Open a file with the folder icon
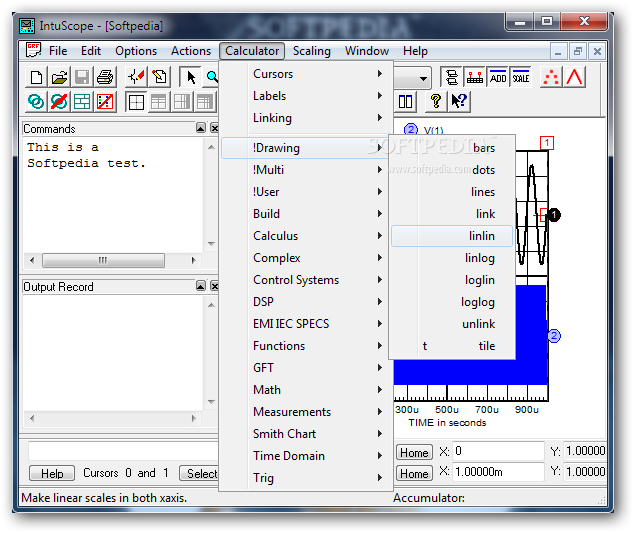The width and height of the screenshot is (634, 533). [59, 77]
